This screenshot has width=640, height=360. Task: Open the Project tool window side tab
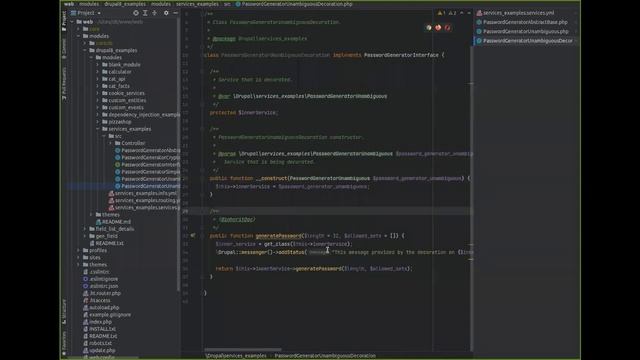tap(64, 21)
